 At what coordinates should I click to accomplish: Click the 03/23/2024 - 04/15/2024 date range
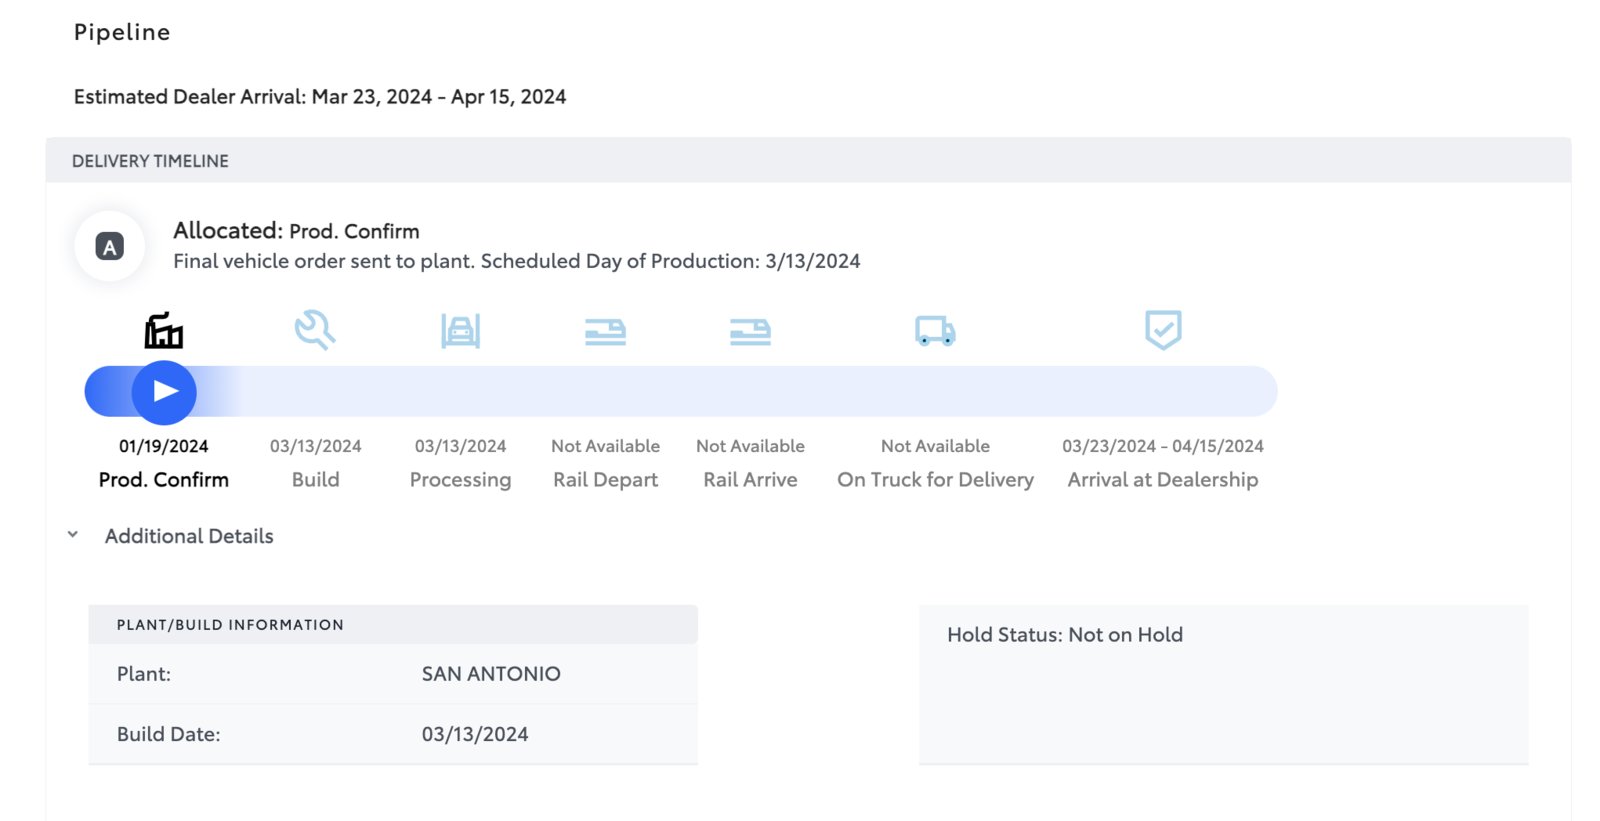coord(1163,446)
